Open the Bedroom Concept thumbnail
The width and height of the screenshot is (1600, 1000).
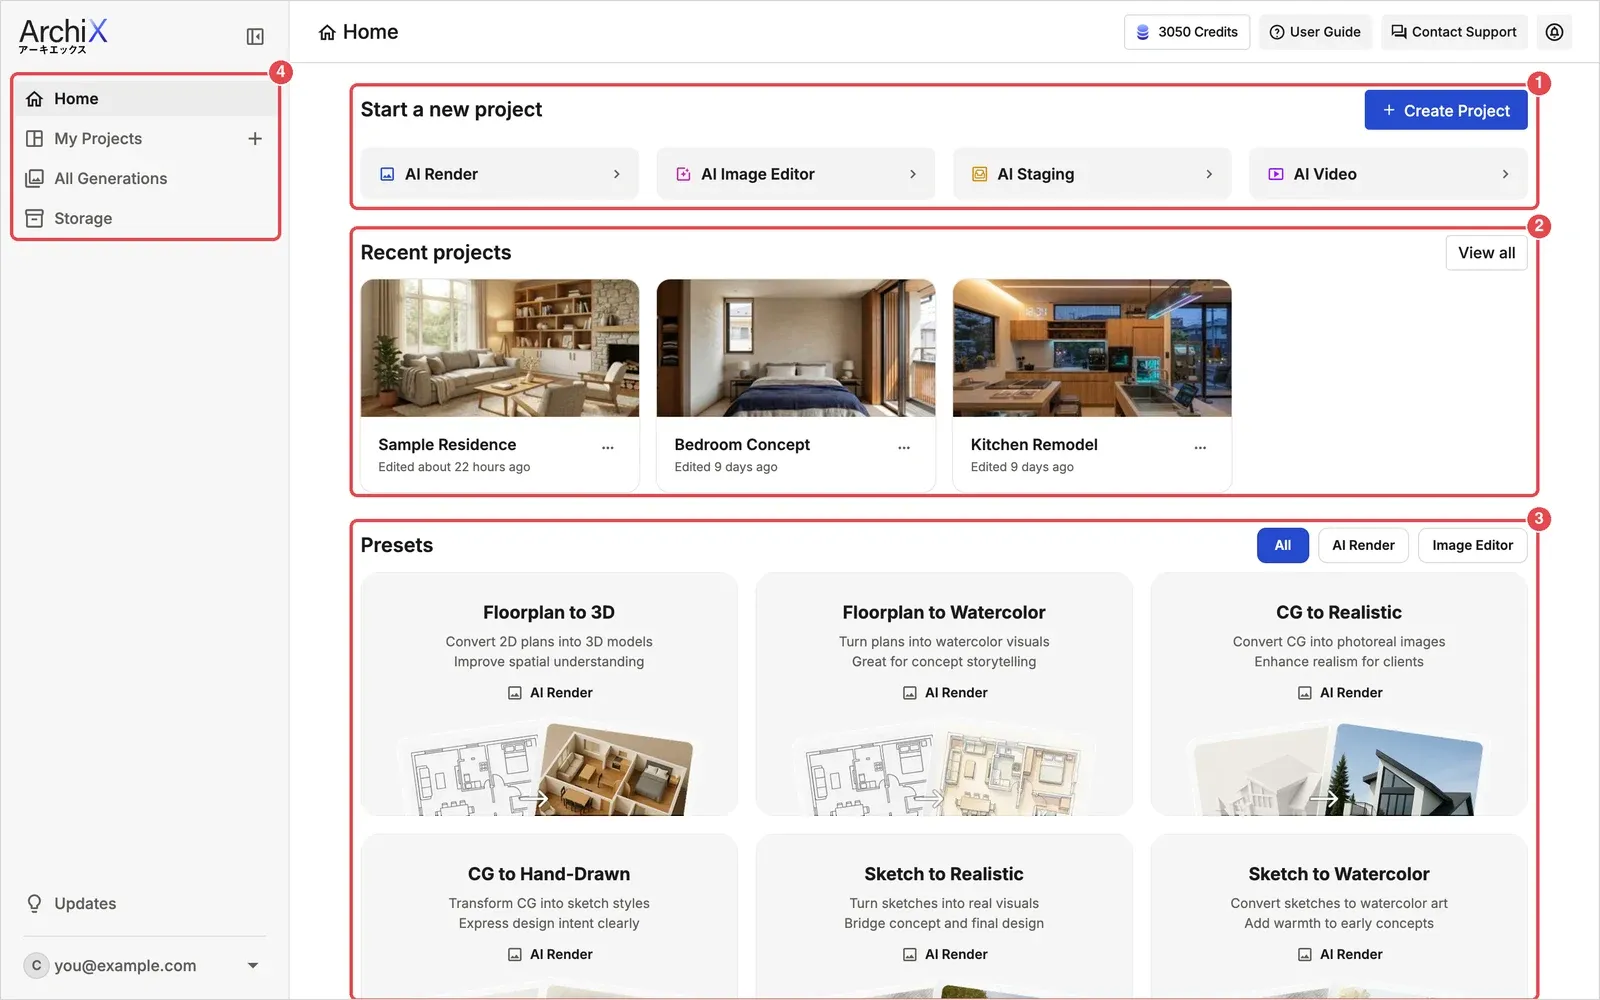pos(796,348)
